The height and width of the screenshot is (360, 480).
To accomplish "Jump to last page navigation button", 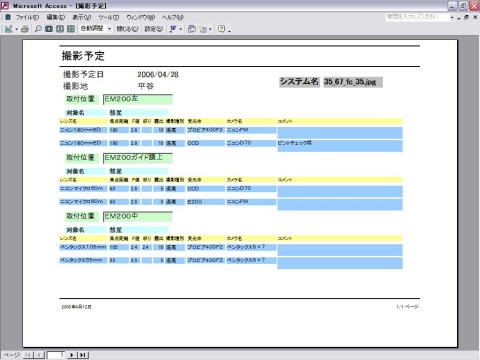I will [83, 355].
